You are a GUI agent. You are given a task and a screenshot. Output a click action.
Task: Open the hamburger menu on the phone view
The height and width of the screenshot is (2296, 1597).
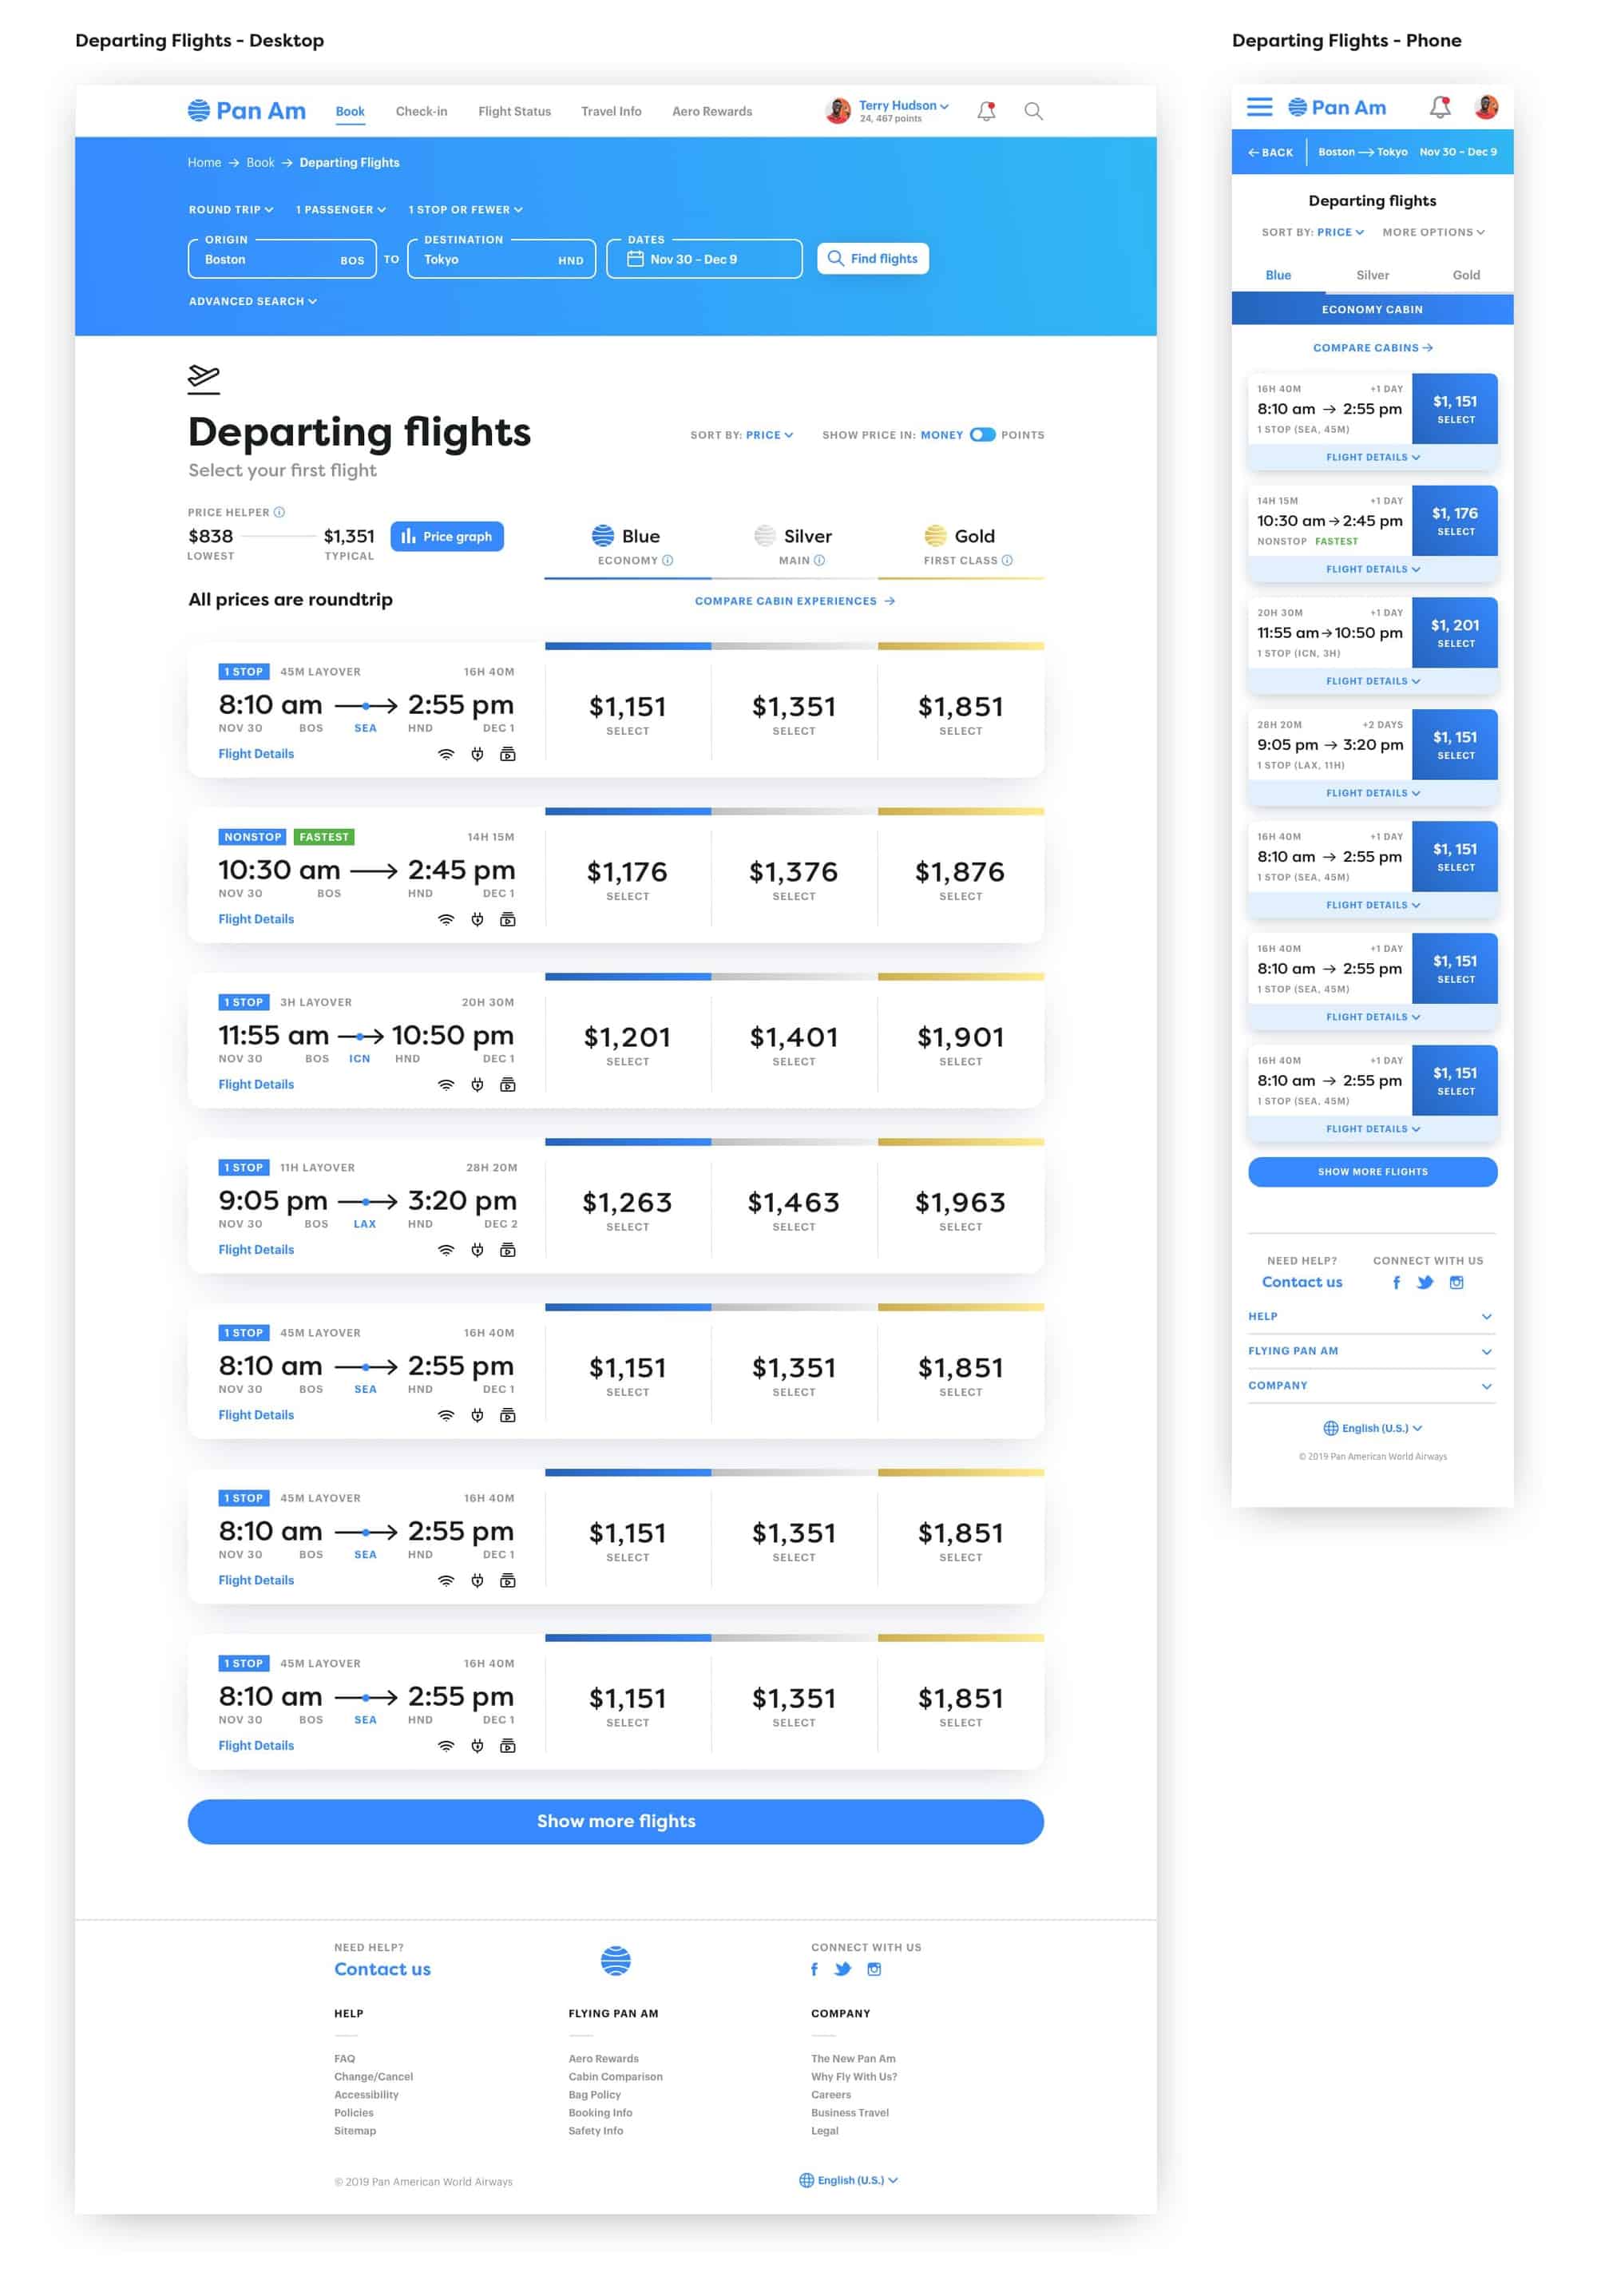pyautogui.click(x=1260, y=107)
